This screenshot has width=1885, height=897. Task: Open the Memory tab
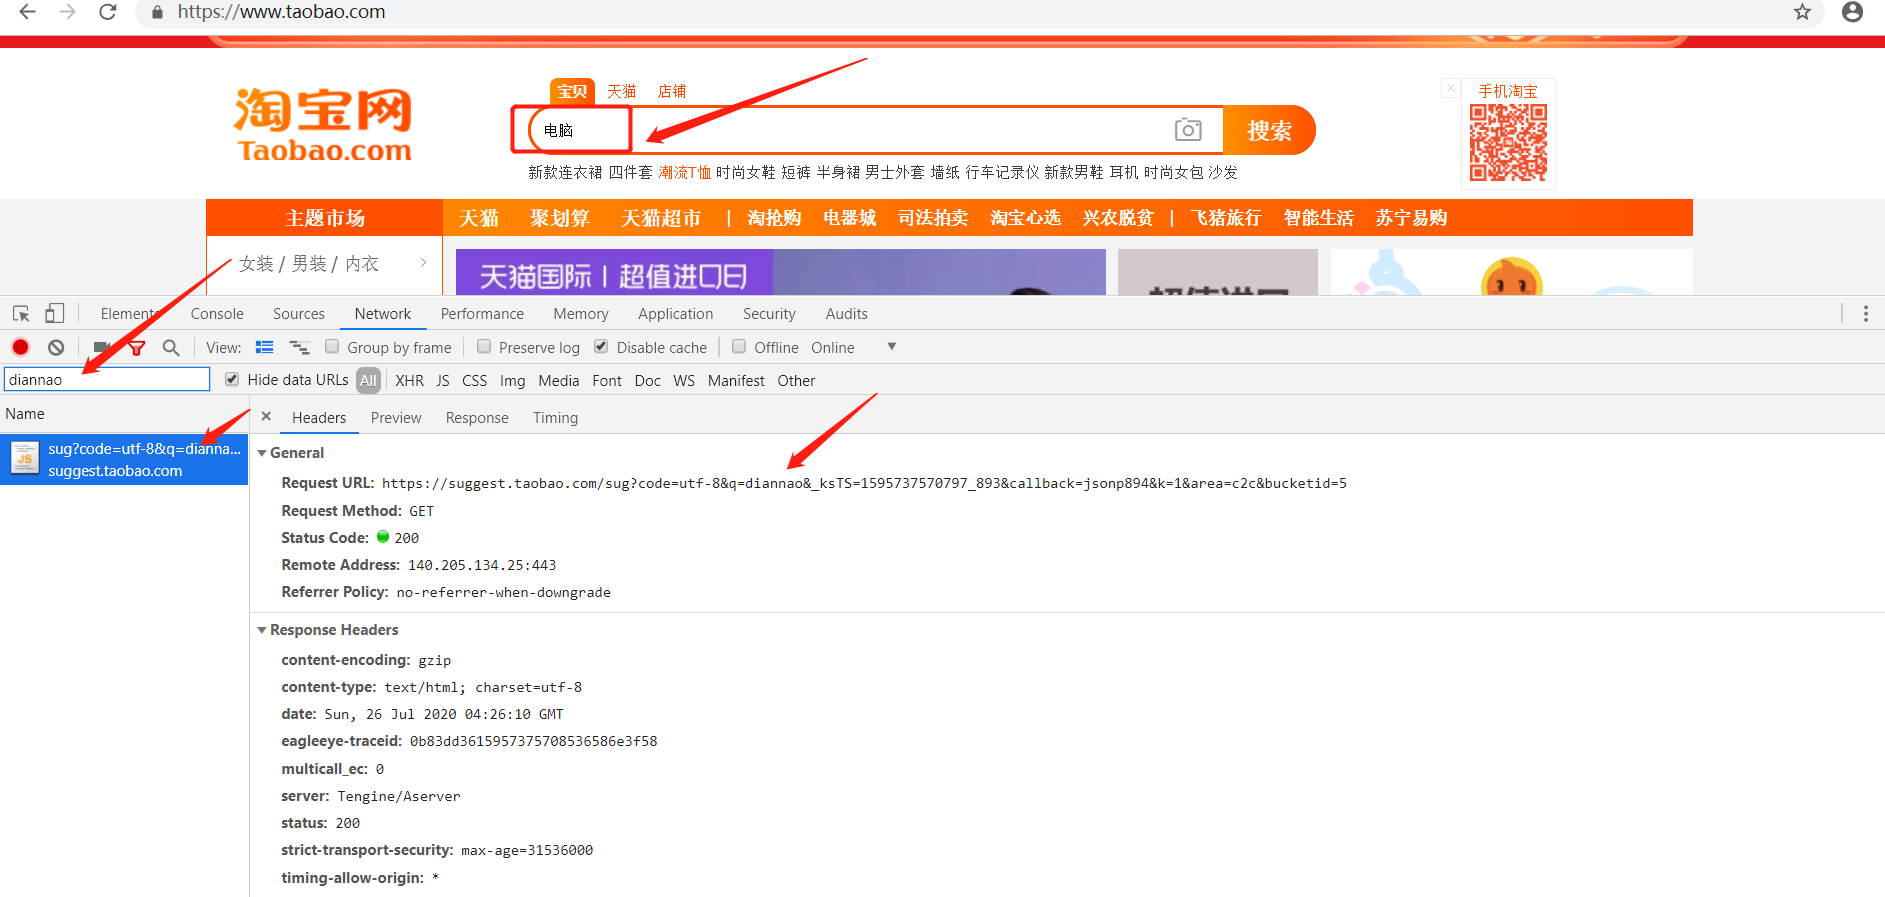coord(581,314)
